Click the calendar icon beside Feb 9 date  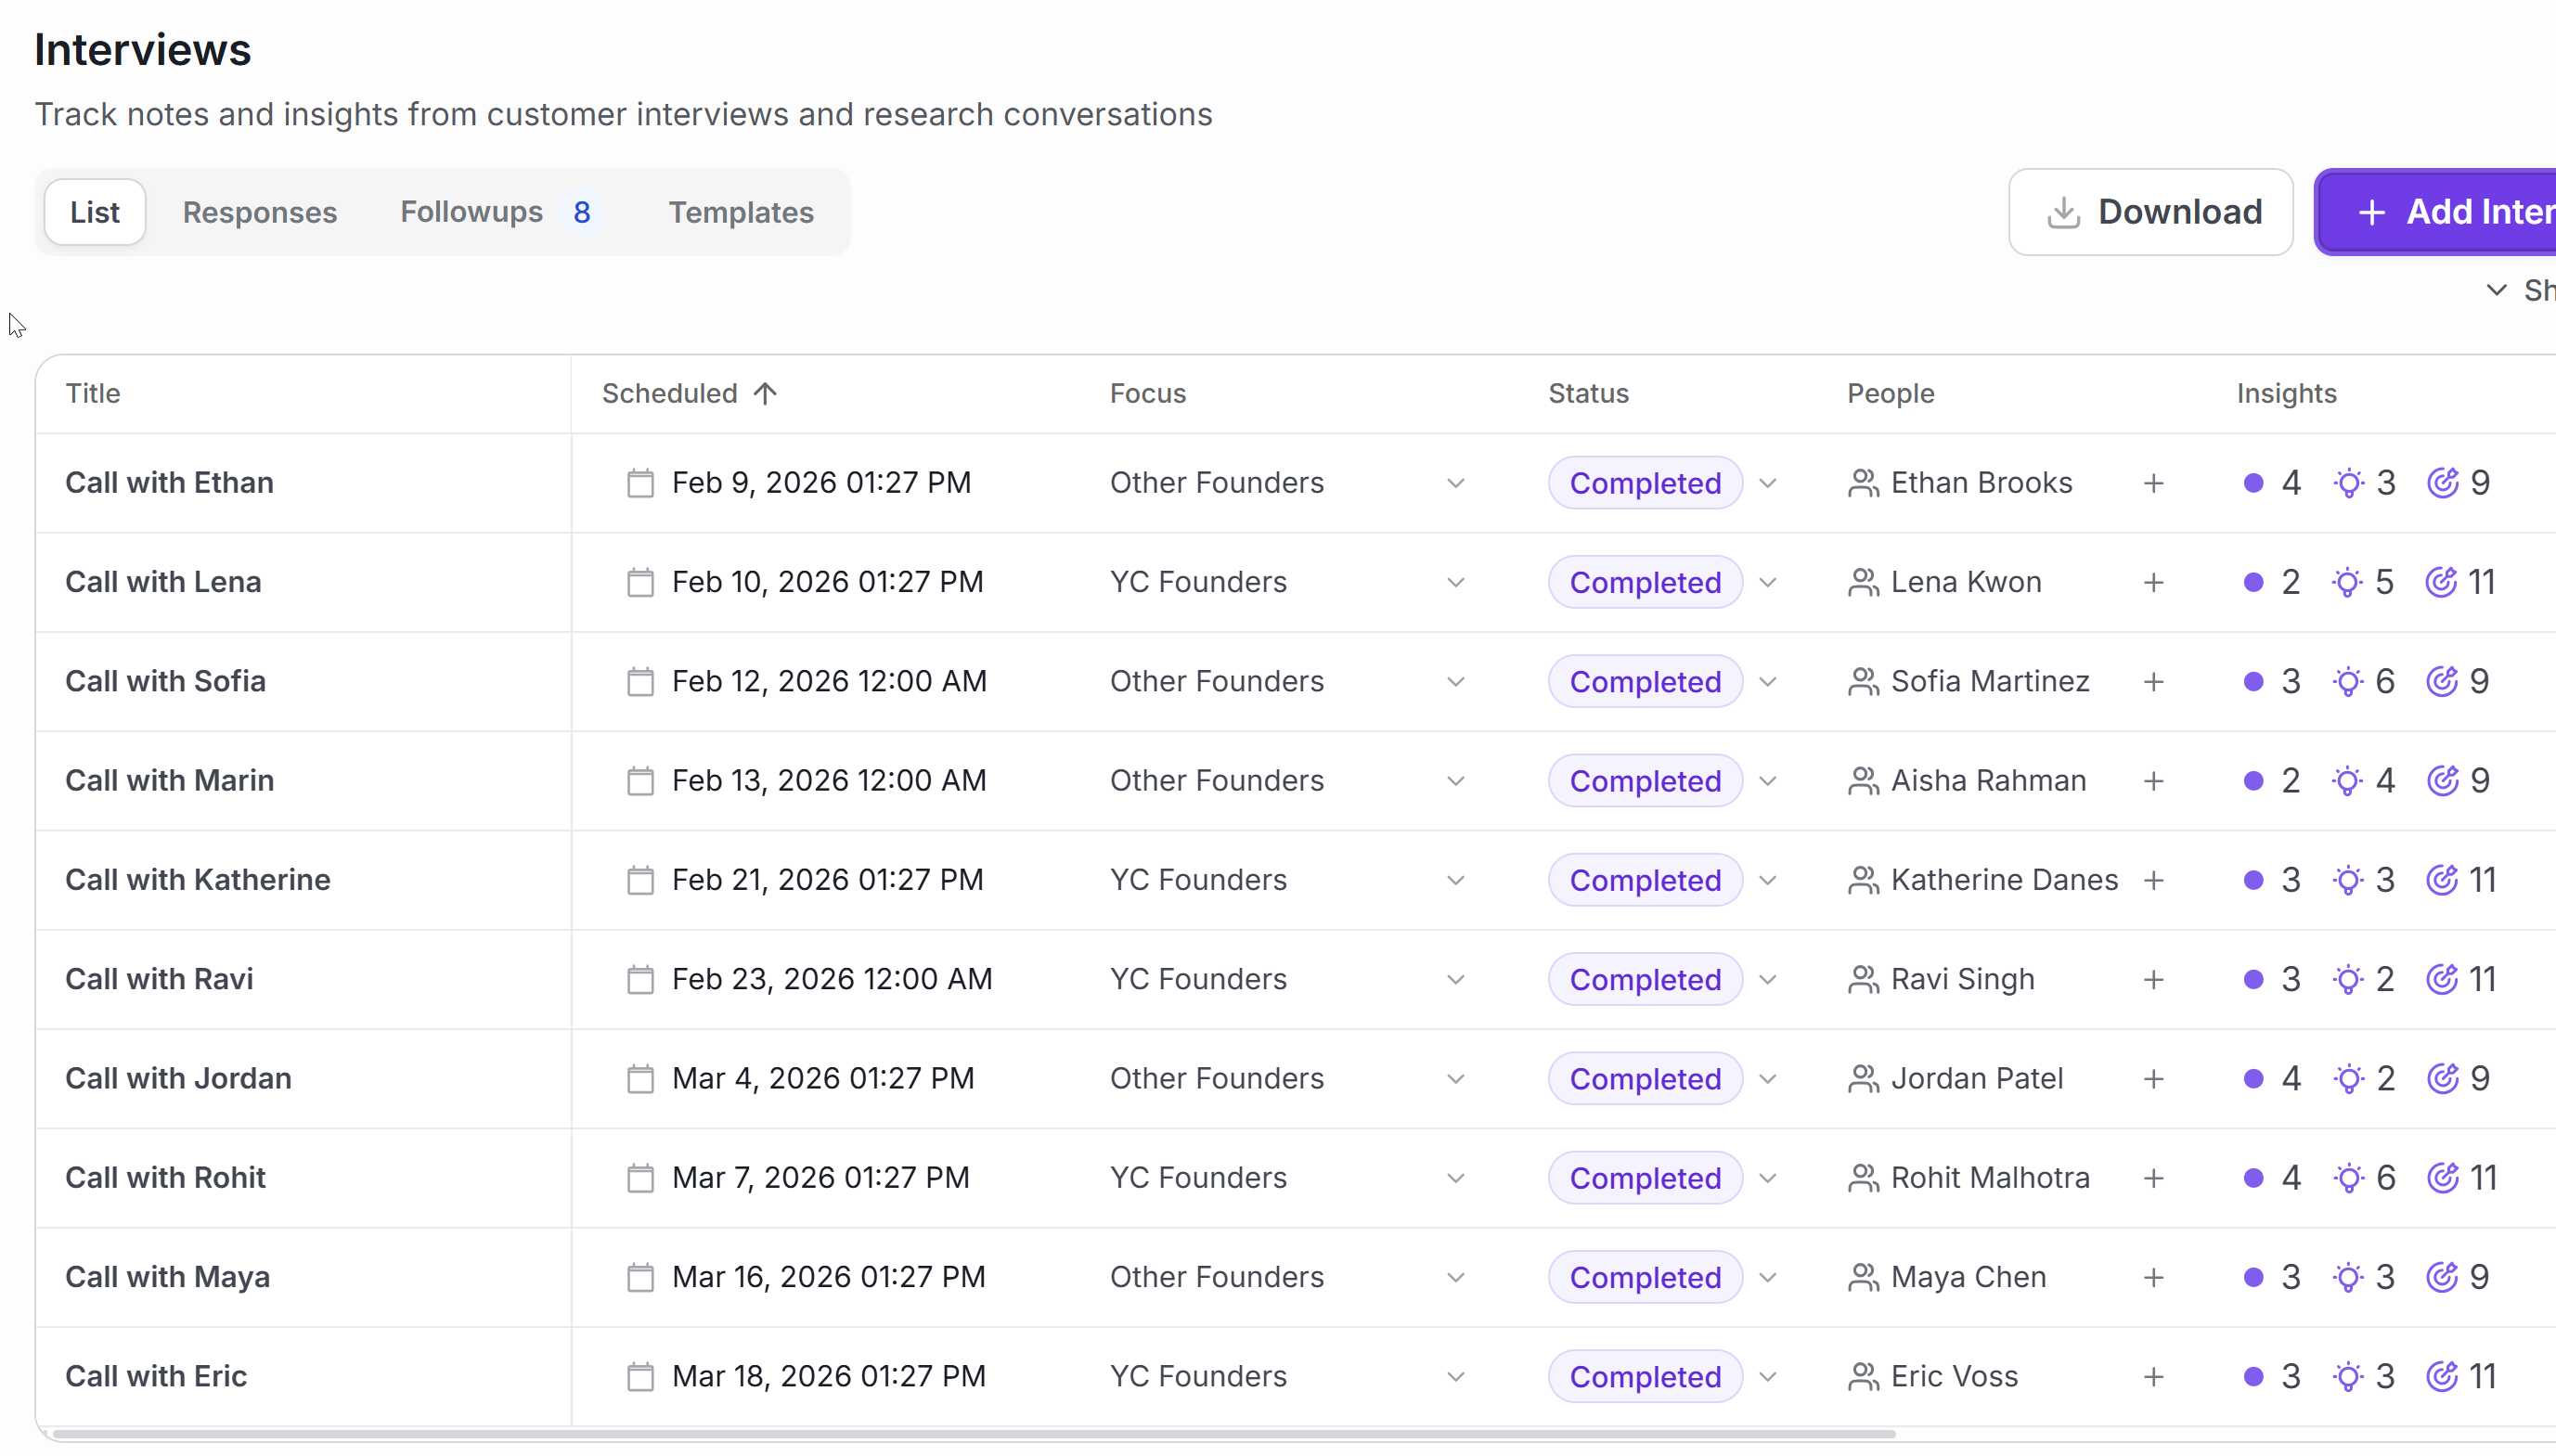pos(641,482)
